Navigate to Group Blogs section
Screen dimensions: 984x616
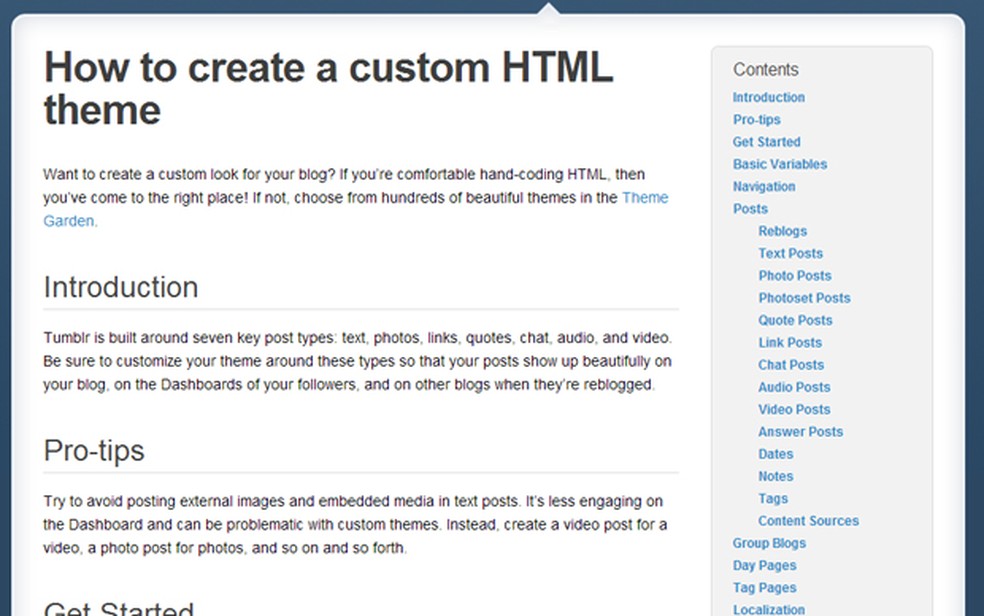769,543
